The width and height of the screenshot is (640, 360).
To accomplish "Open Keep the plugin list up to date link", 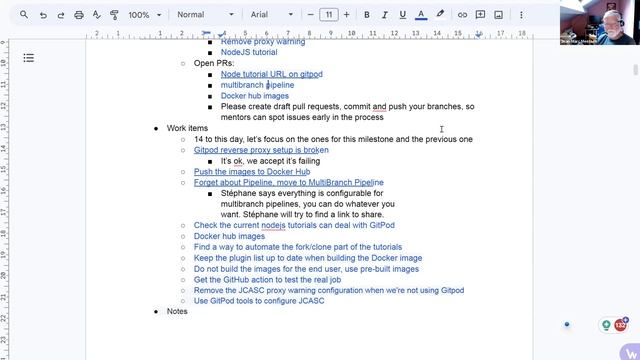I will coord(308,258).
